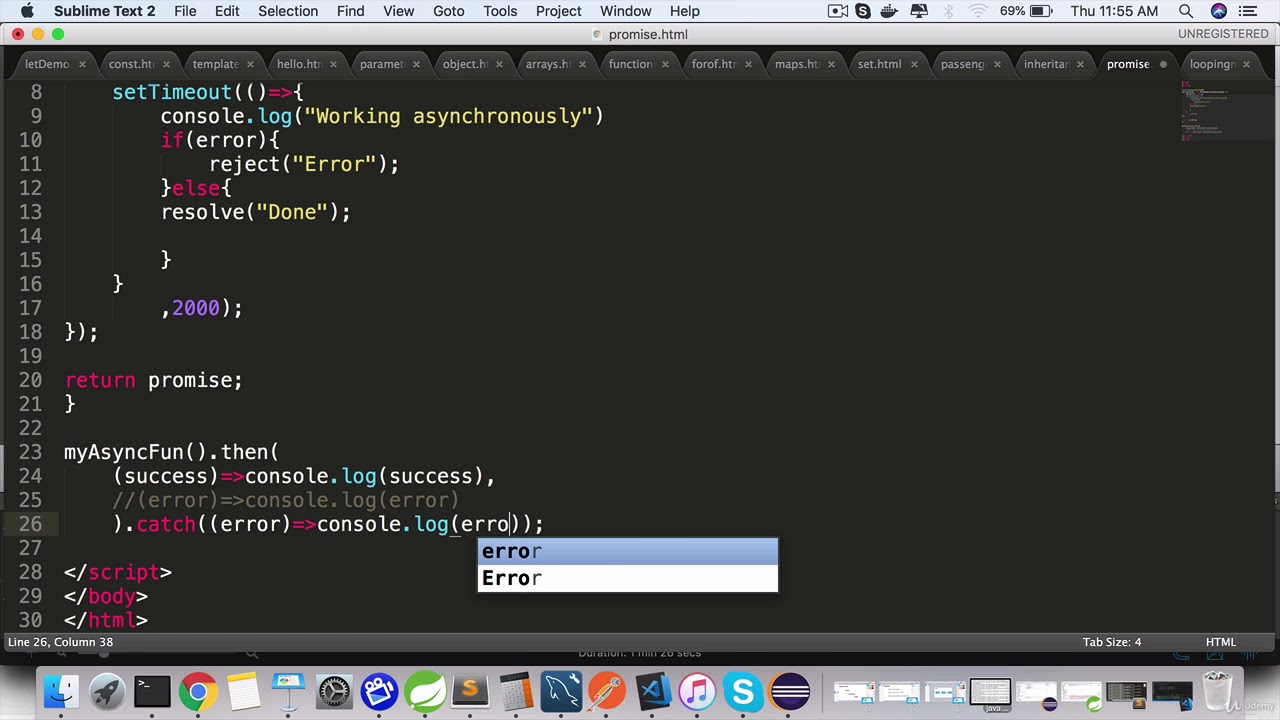Open System Preferences gear in dock

334,691
